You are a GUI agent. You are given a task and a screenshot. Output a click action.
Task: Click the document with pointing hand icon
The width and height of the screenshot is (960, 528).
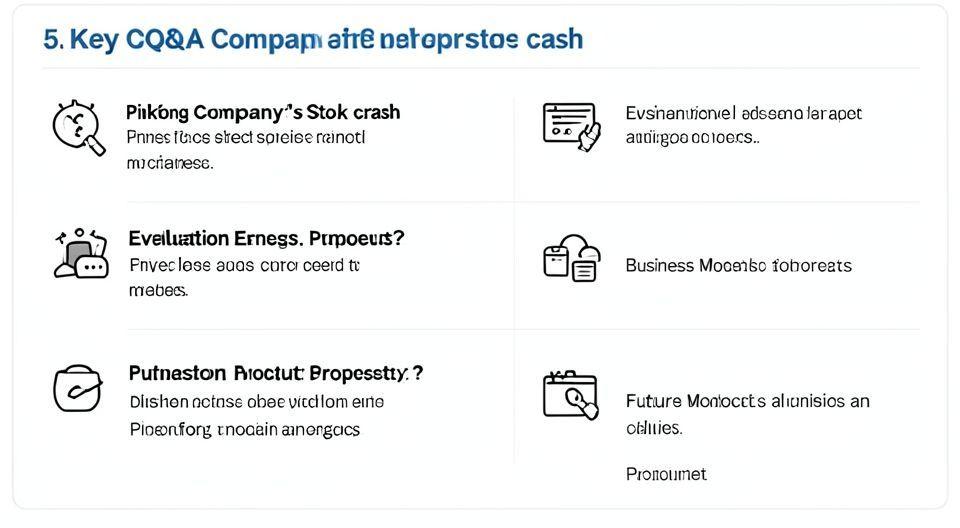click(x=571, y=127)
